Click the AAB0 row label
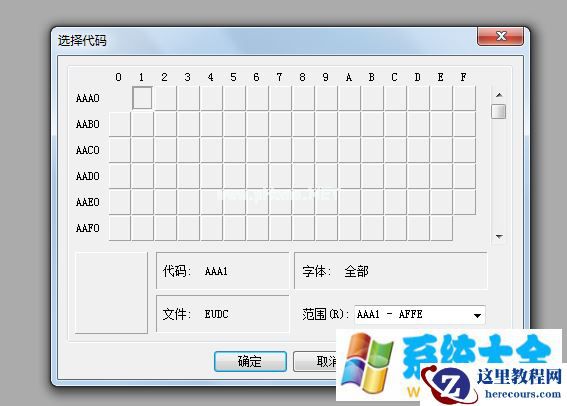This screenshot has width=567, height=406. pyautogui.click(x=88, y=124)
